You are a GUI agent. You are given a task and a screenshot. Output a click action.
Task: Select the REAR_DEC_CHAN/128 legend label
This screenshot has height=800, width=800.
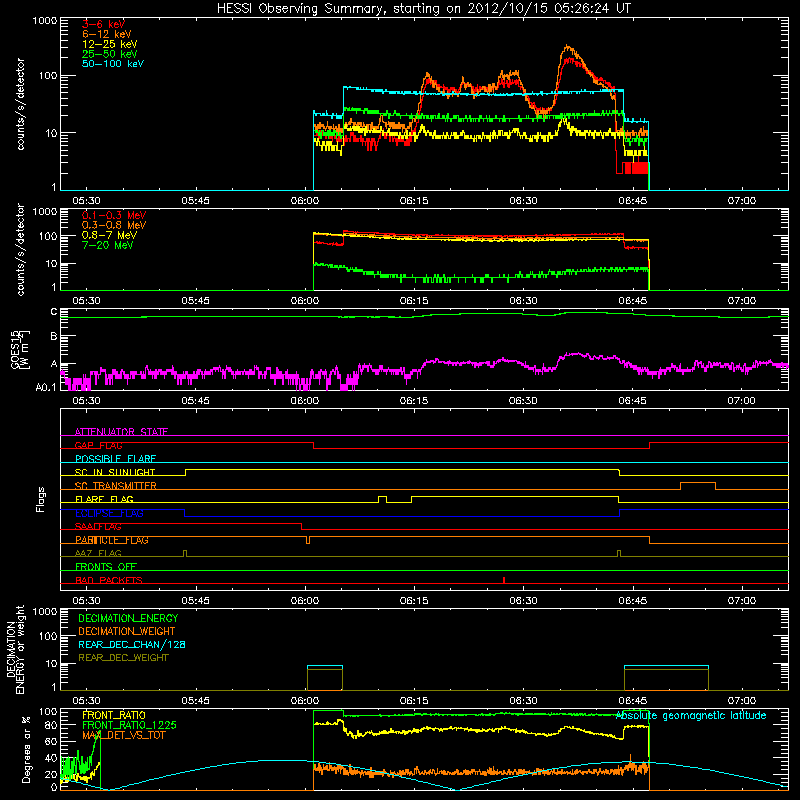click(132, 644)
